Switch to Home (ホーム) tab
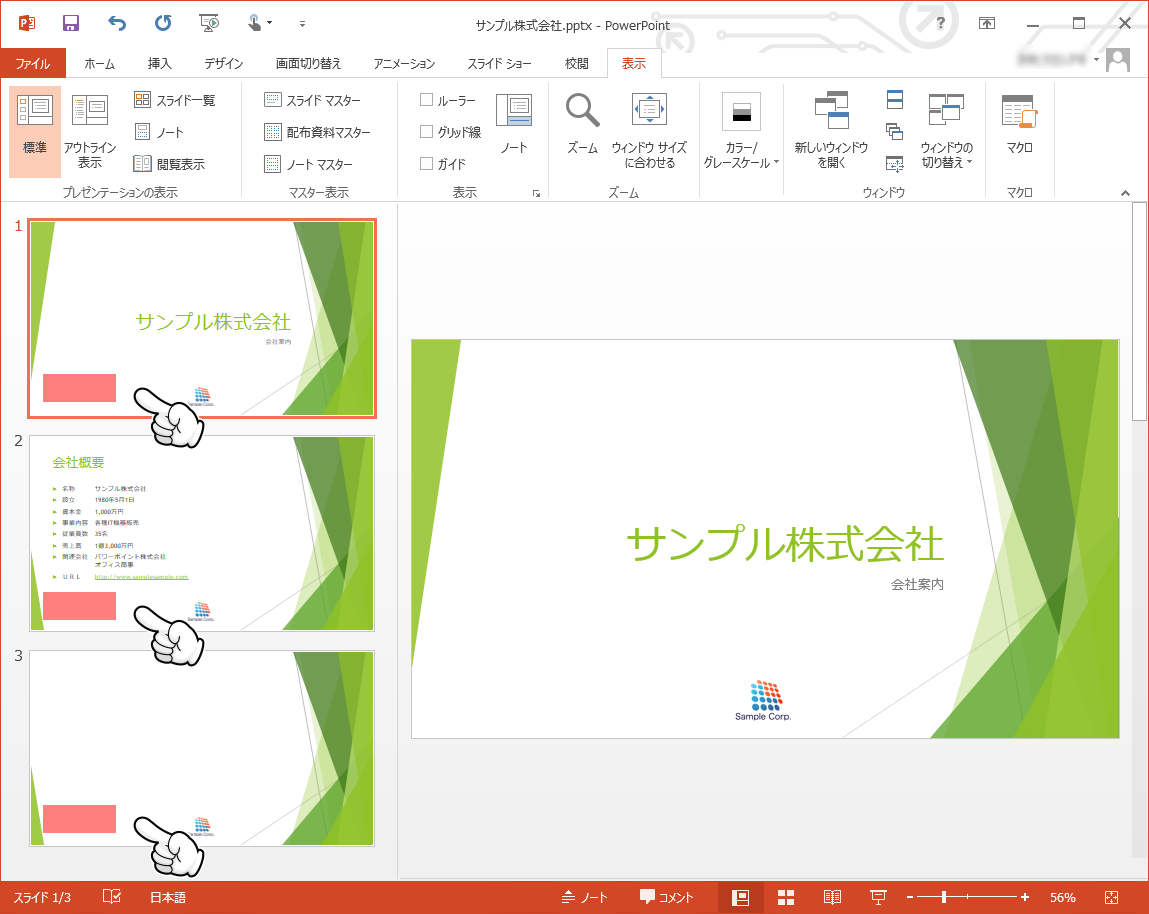Screen dimensions: 1149x914 [x=100, y=64]
